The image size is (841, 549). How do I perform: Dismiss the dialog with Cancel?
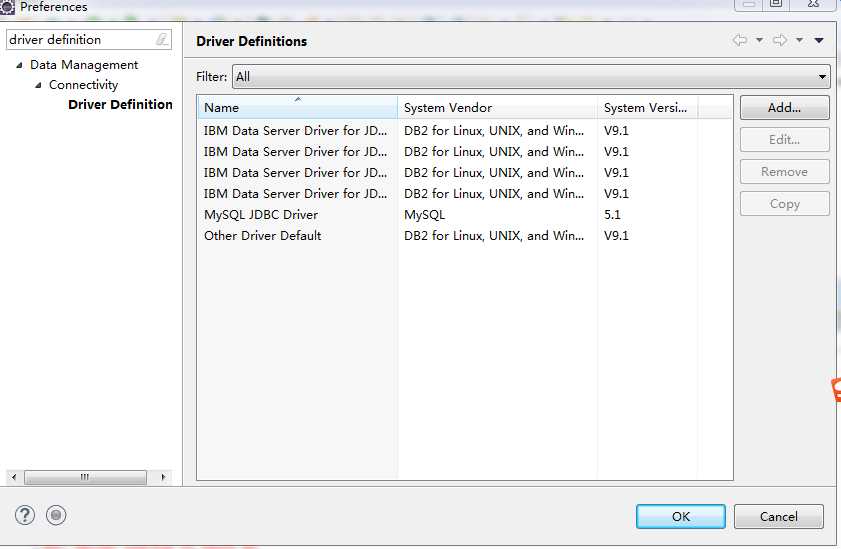778,516
